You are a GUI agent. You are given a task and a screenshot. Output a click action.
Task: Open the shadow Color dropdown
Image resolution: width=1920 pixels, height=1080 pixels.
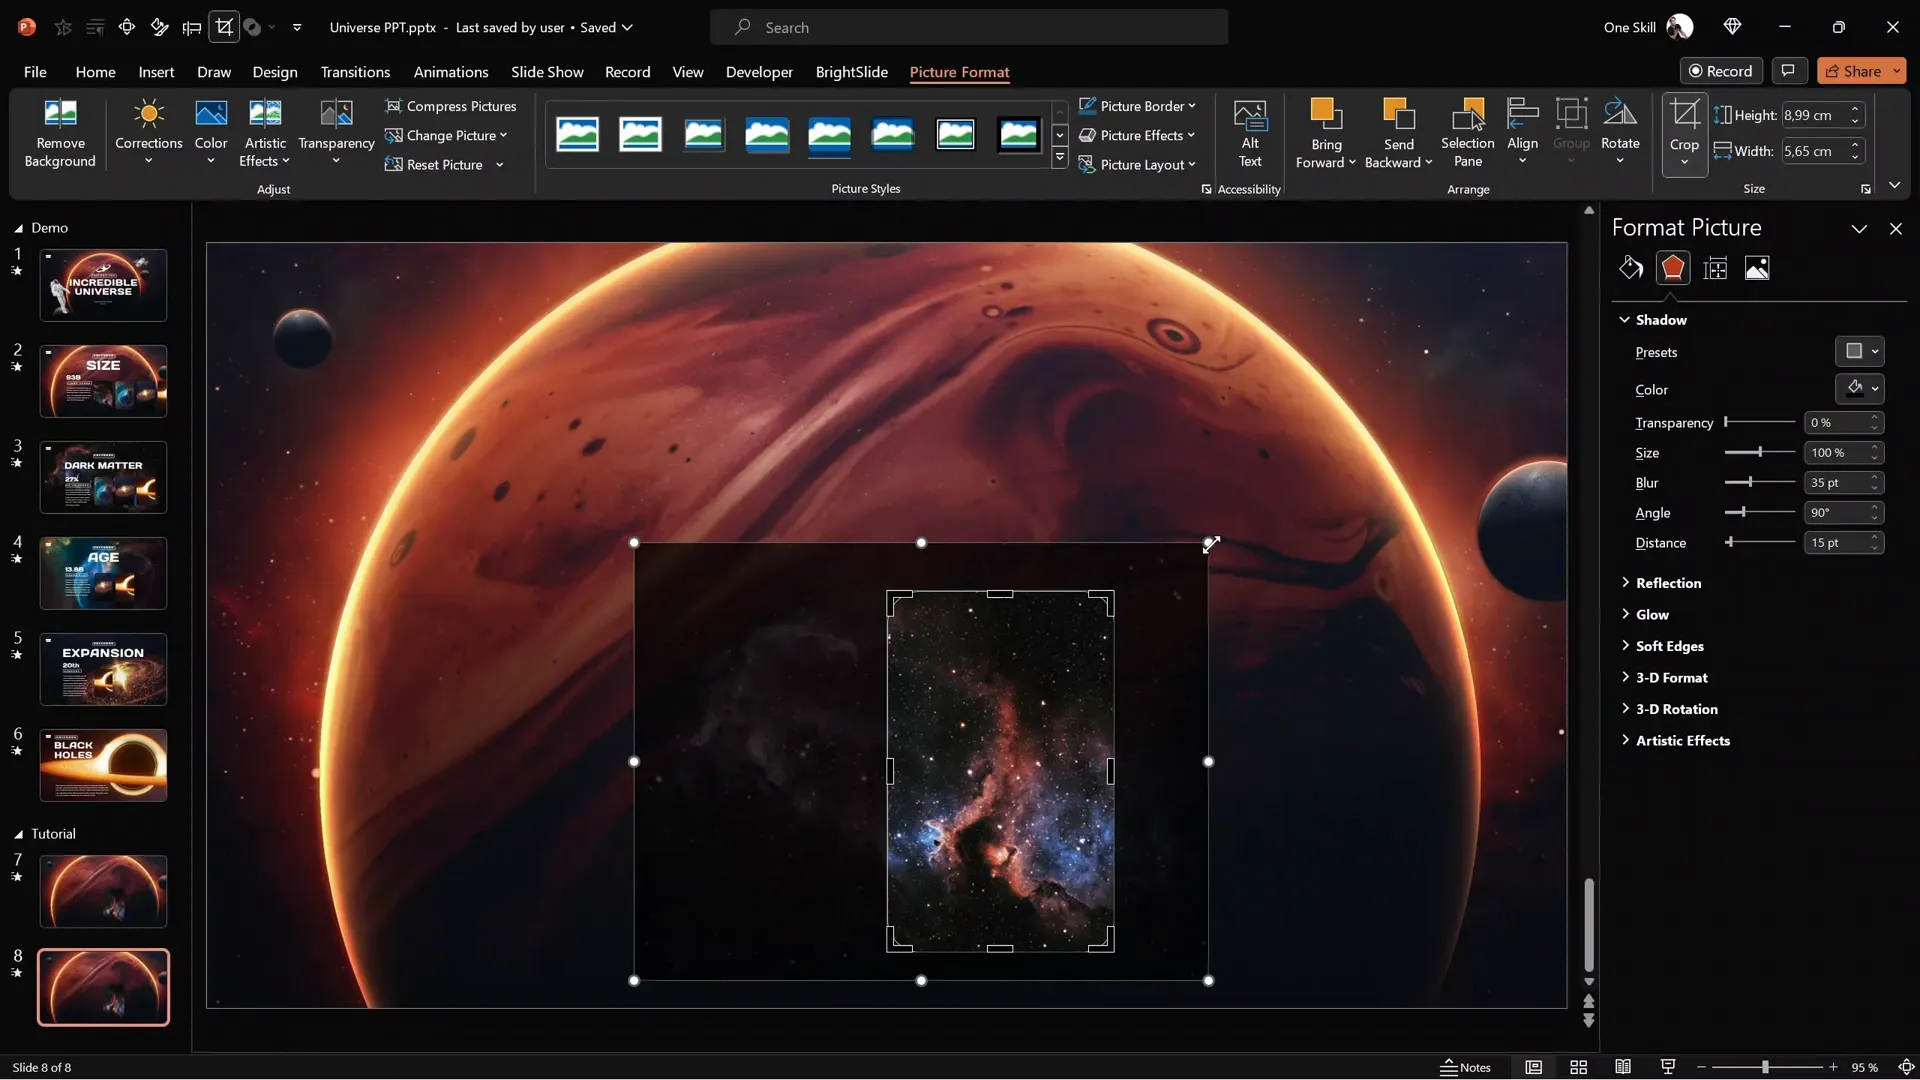click(1860, 388)
